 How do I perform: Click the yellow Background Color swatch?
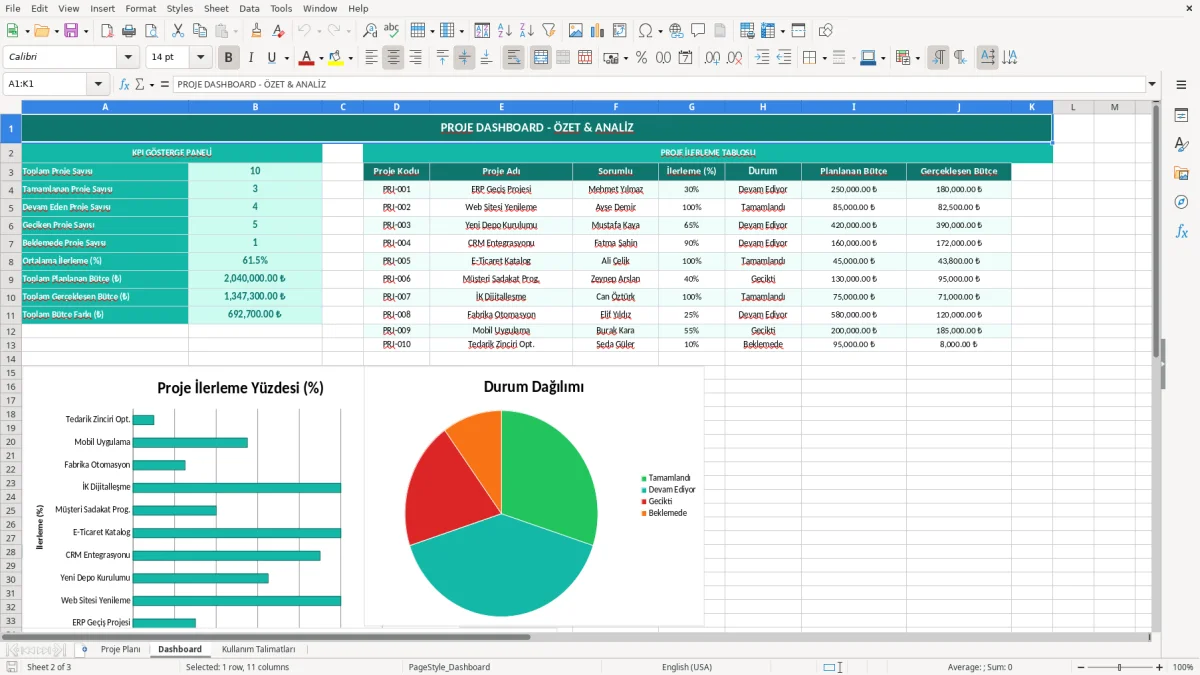(337, 58)
